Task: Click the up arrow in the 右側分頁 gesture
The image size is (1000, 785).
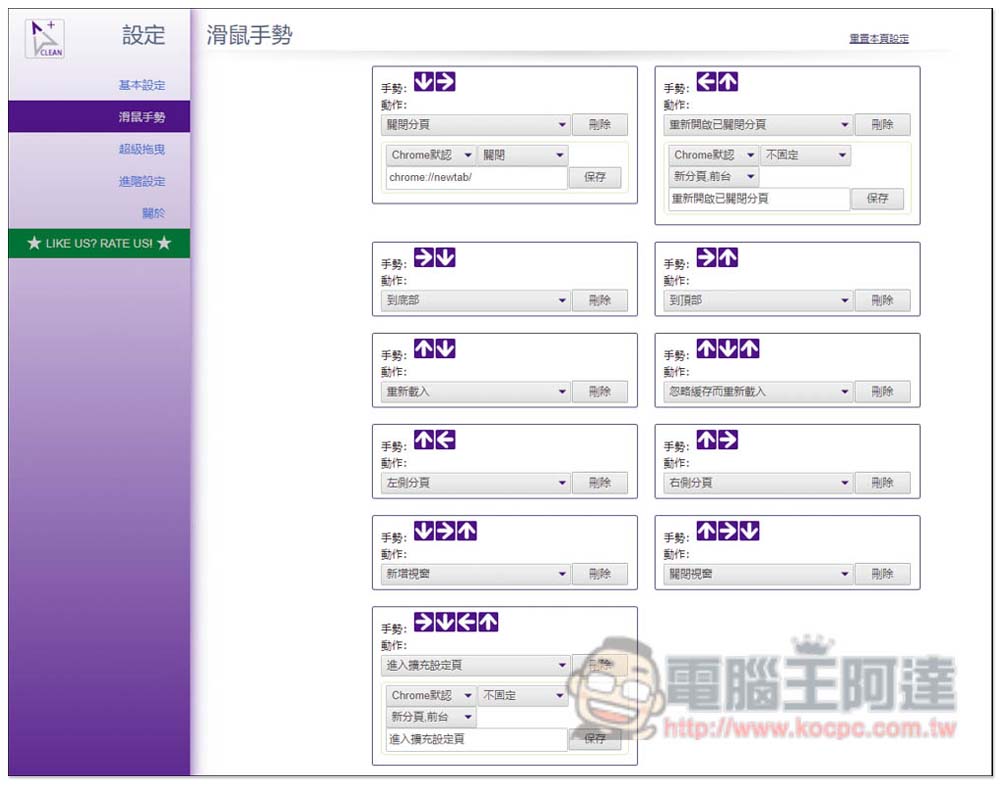Action: [707, 440]
